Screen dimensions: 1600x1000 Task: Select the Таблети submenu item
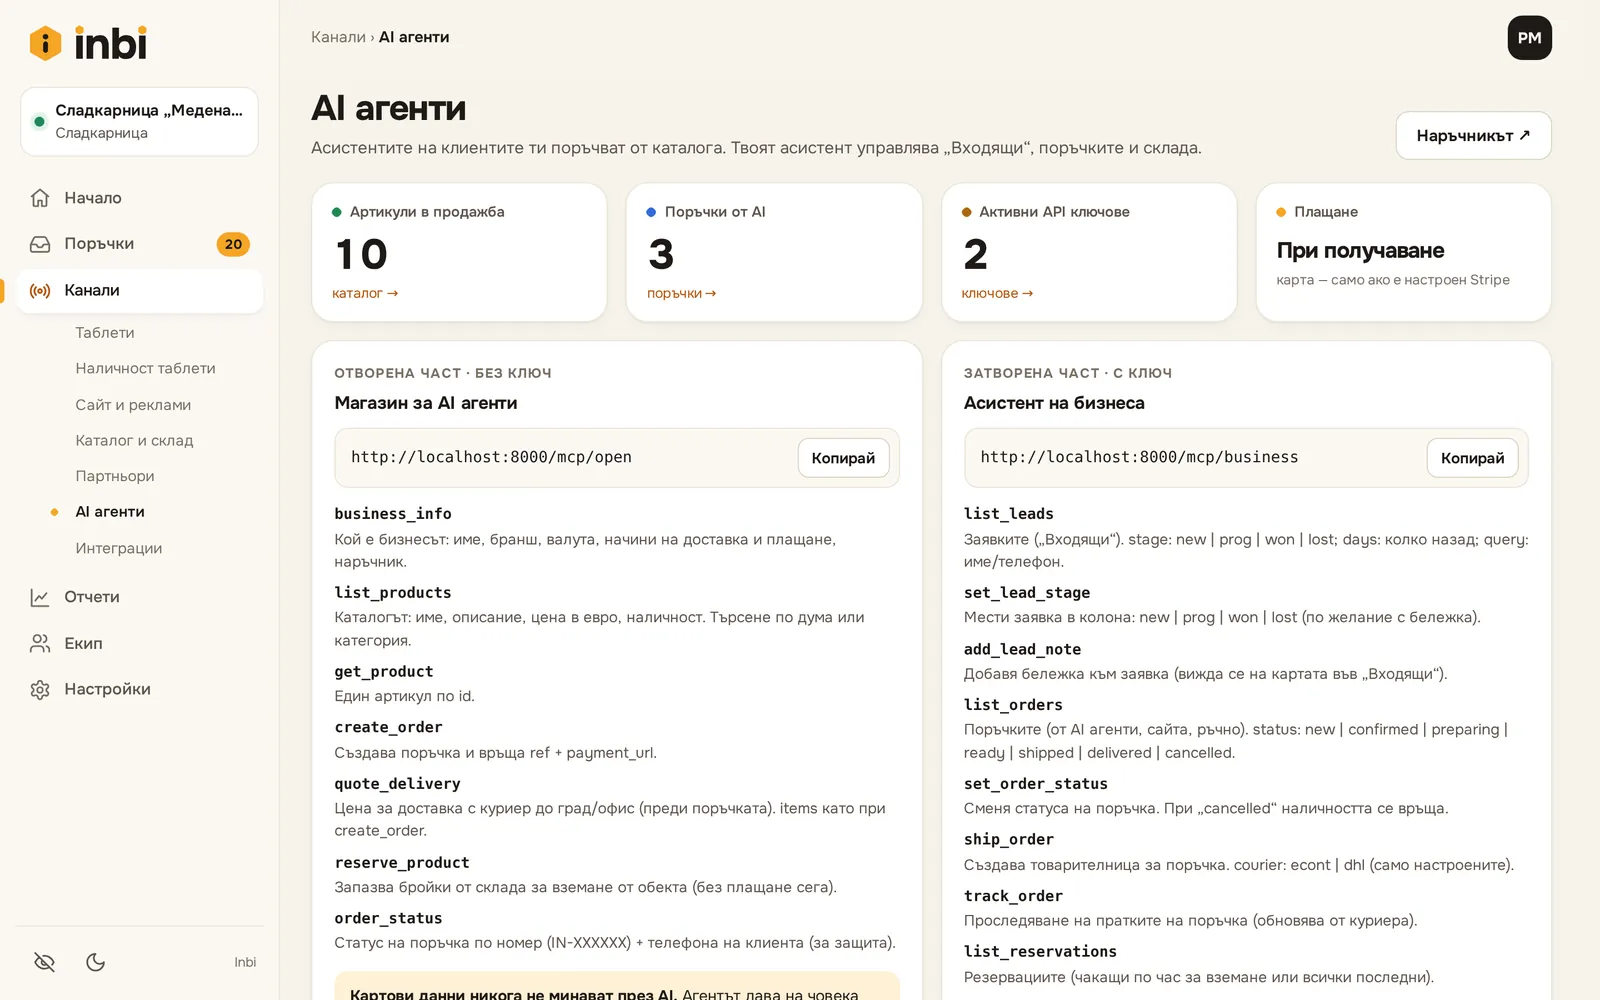(x=105, y=333)
